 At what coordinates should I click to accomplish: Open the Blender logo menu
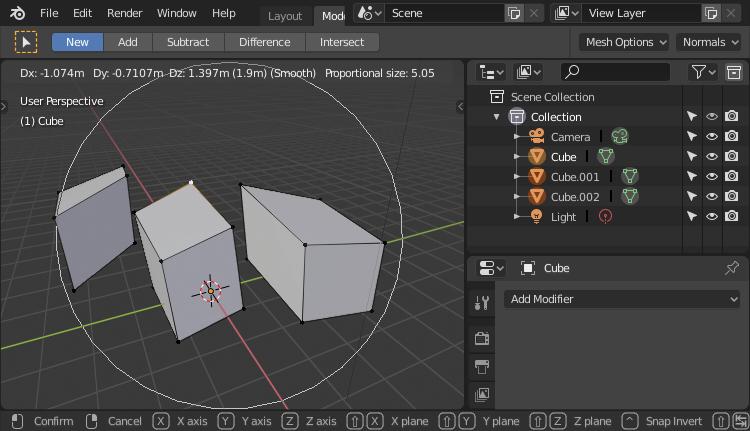click(18, 13)
